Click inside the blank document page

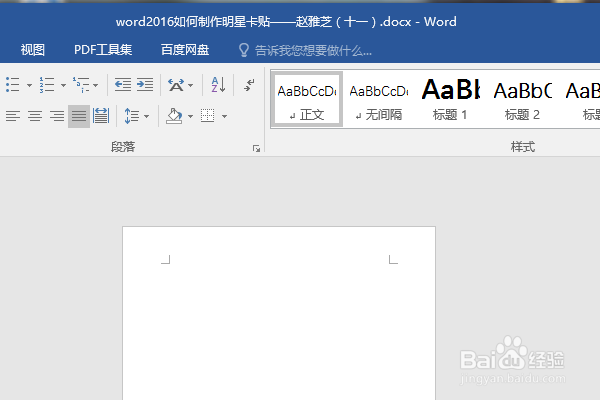279,314
